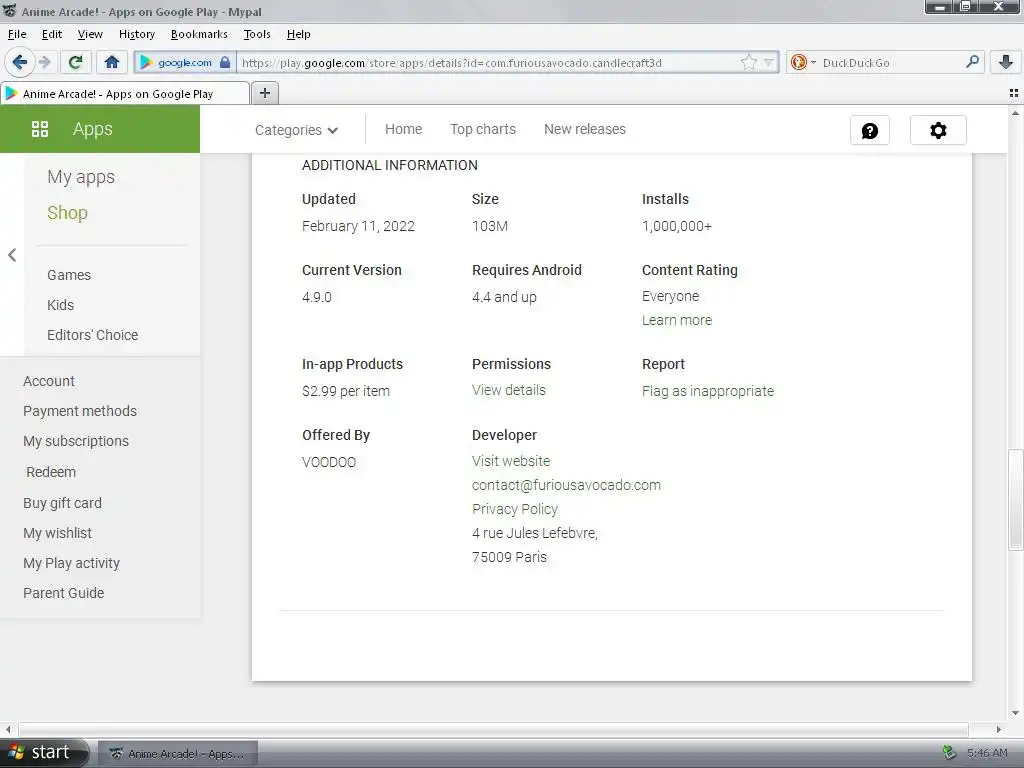Open My subscriptions
The image size is (1024, 768).
(x=76, y=441)
